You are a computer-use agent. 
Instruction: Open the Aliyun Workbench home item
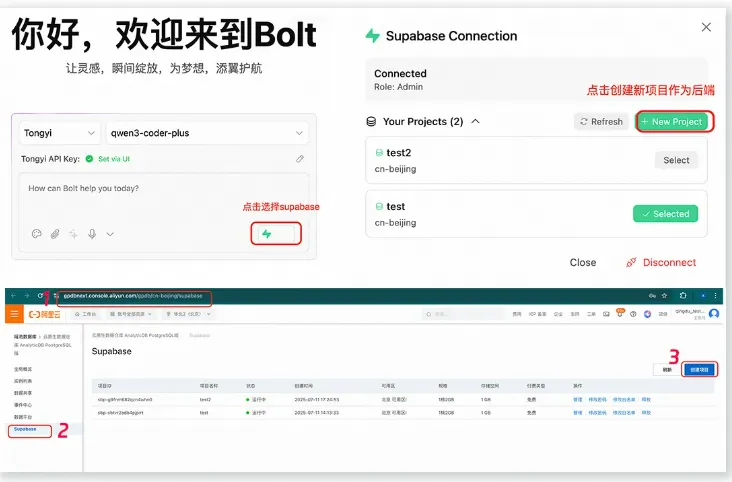85,314
